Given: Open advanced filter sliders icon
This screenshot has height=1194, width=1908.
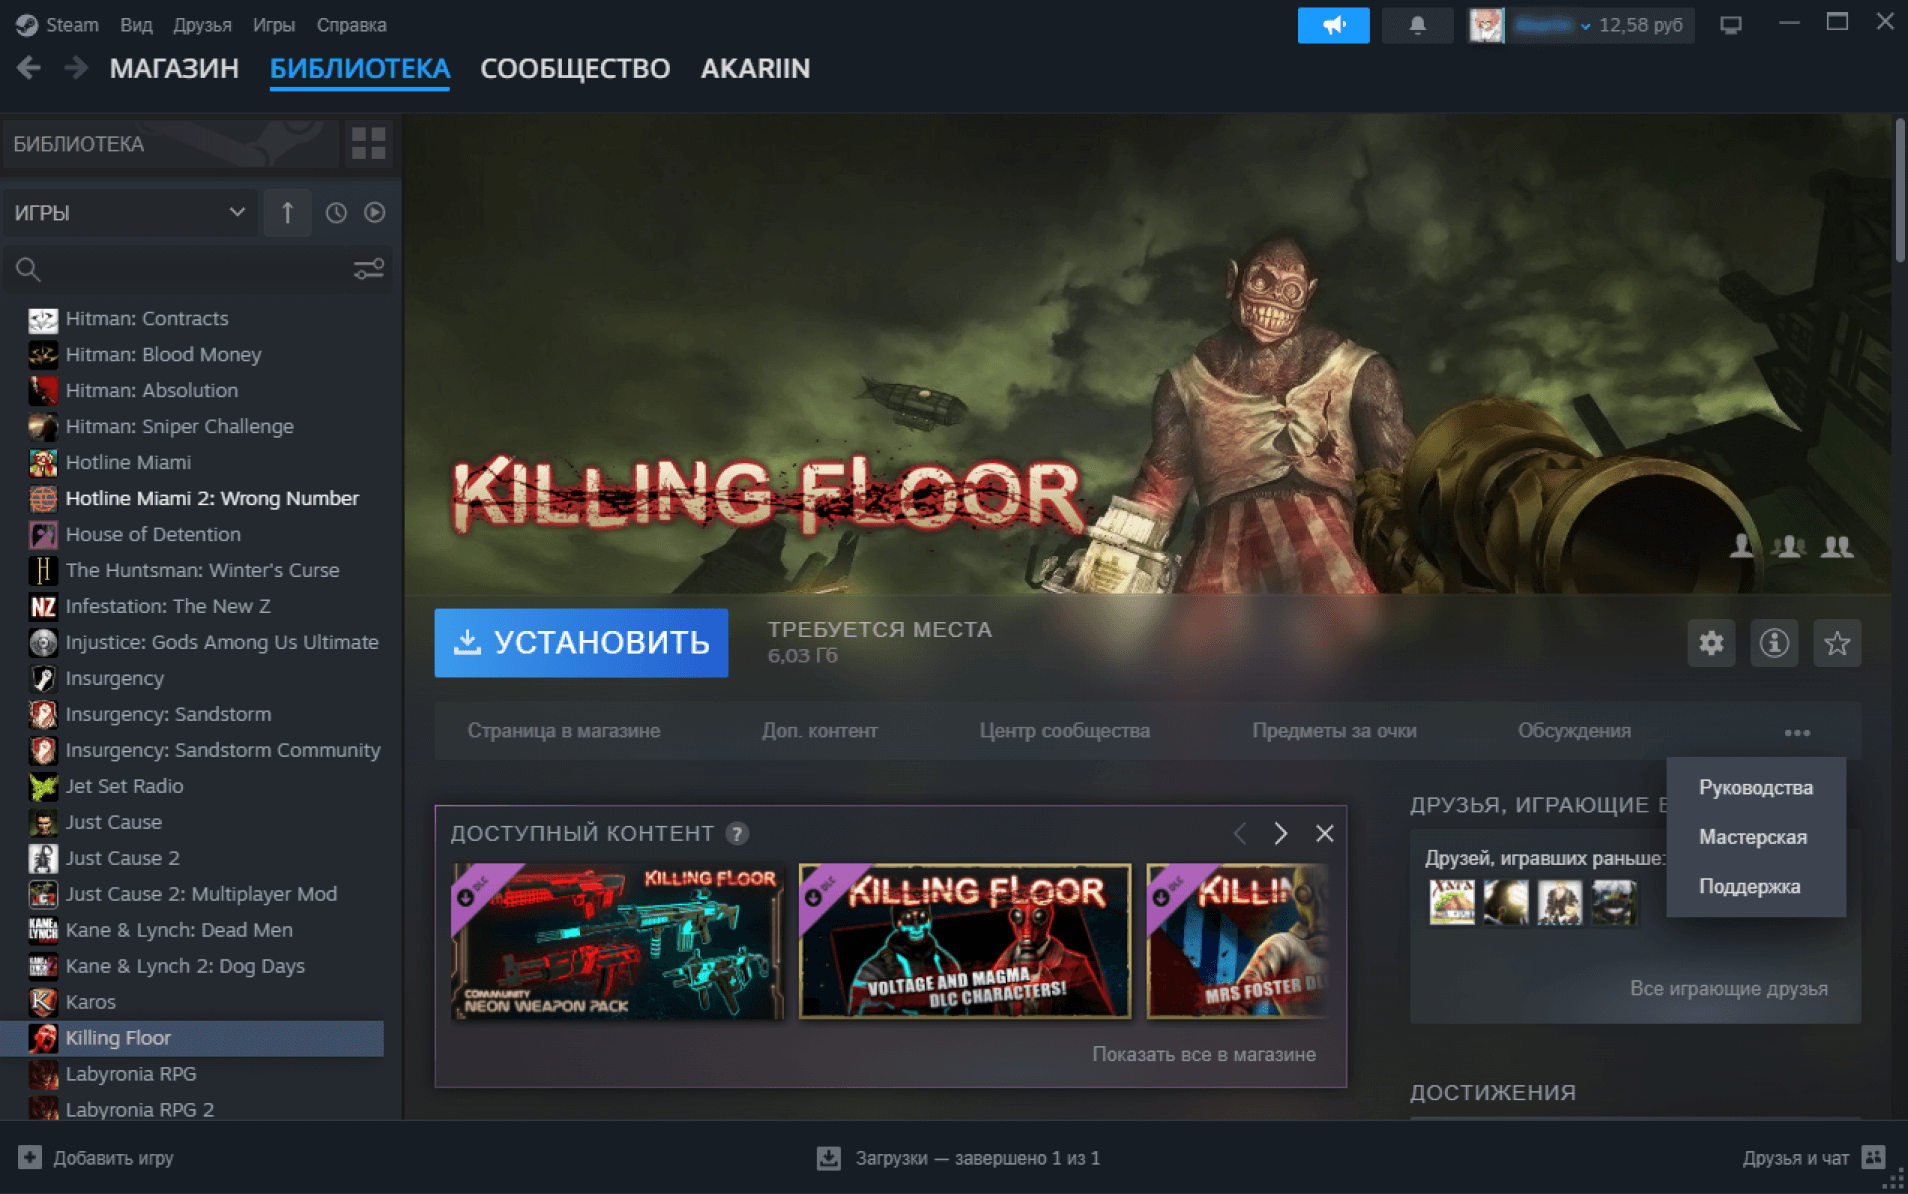Looking at the screenshot, I should point(368,269).
